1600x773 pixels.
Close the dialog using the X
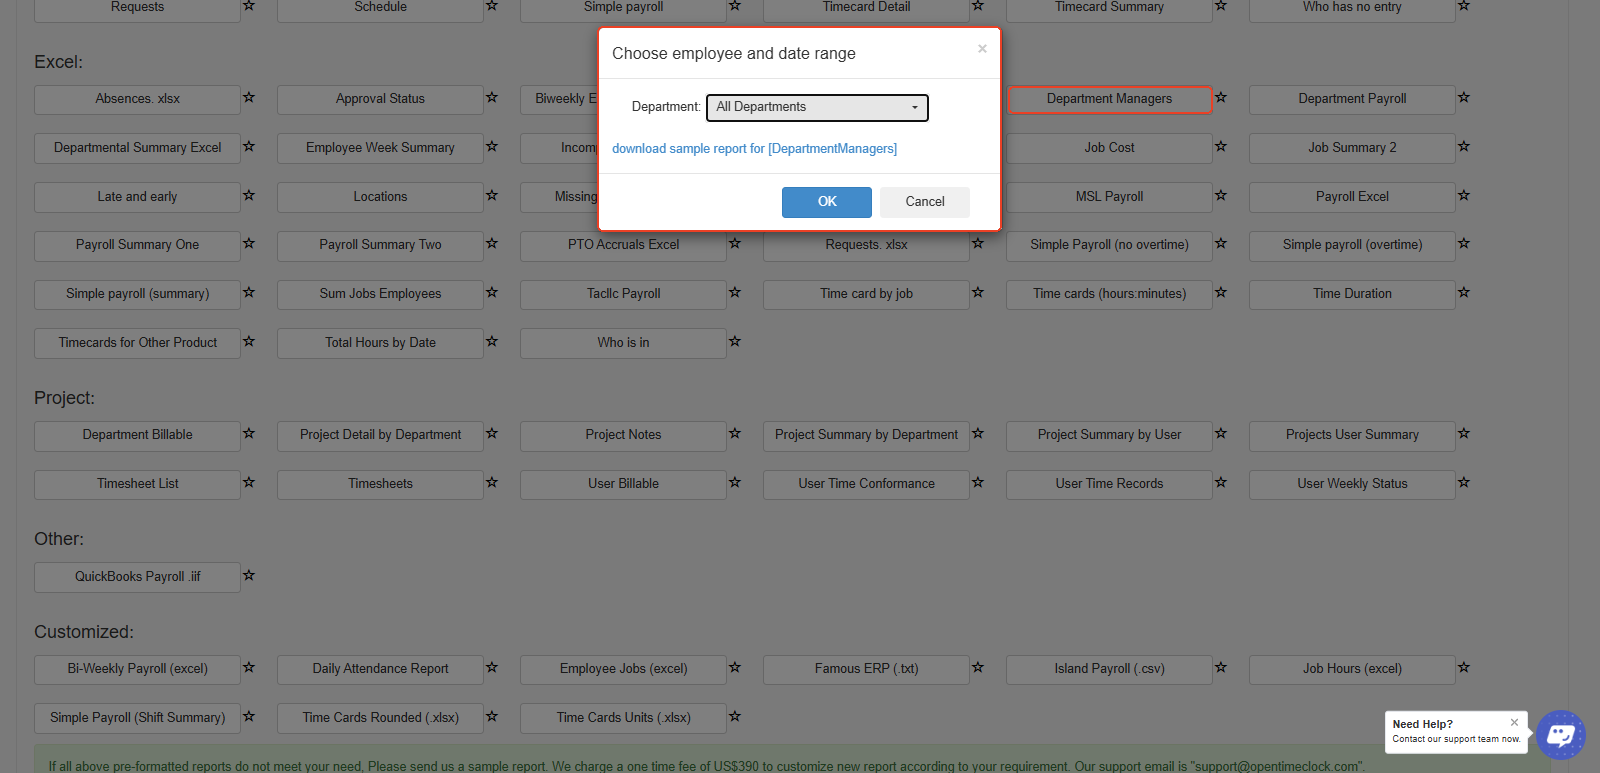click(x=982, y=49)
